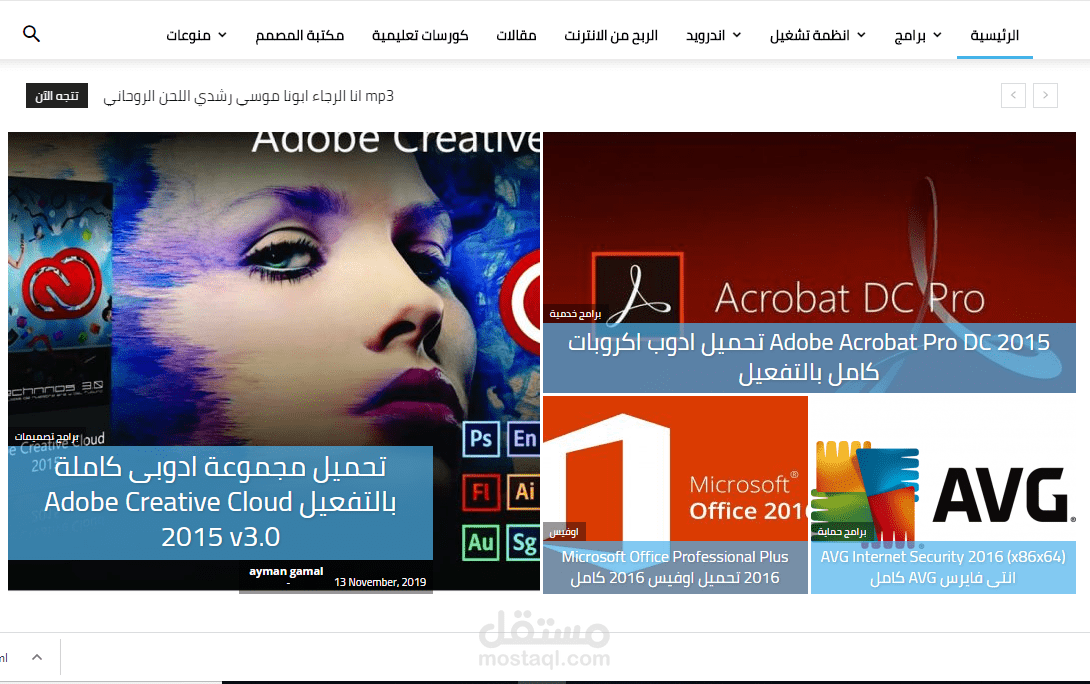Click the اوفيس category tag
The height and width of the screenshot is (684, 1090).
click(564, 532)
